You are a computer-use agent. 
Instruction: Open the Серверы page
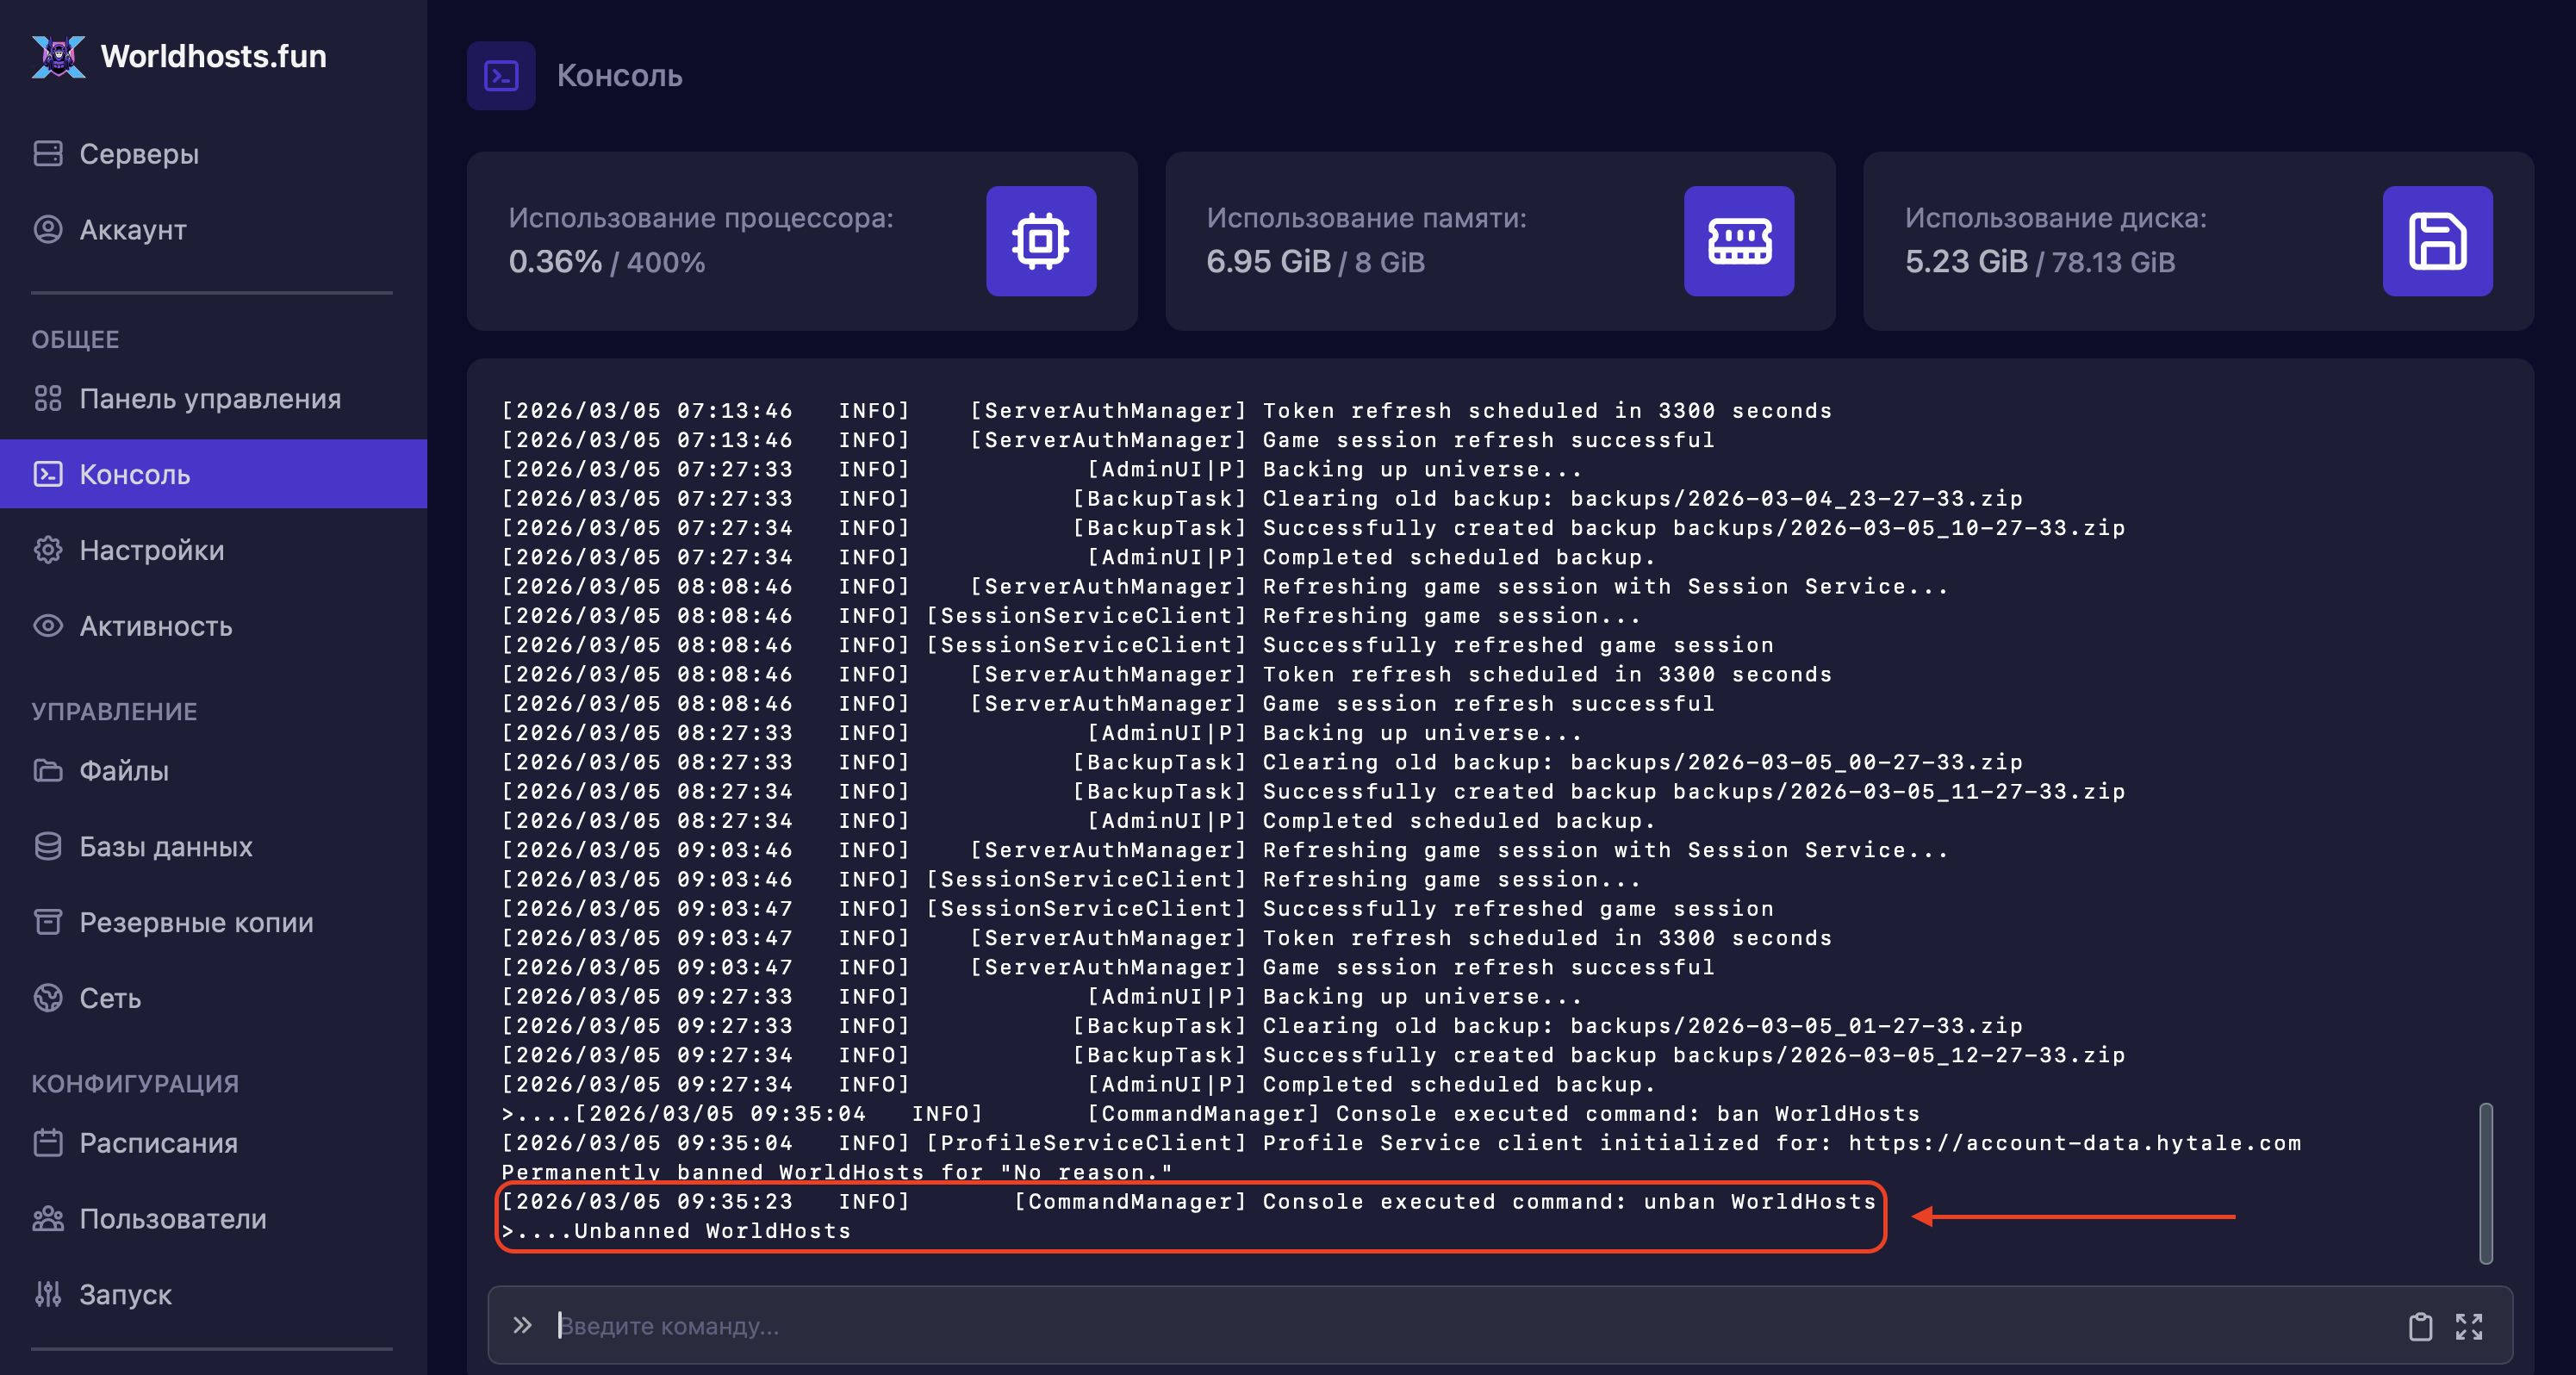click(138, 154)
